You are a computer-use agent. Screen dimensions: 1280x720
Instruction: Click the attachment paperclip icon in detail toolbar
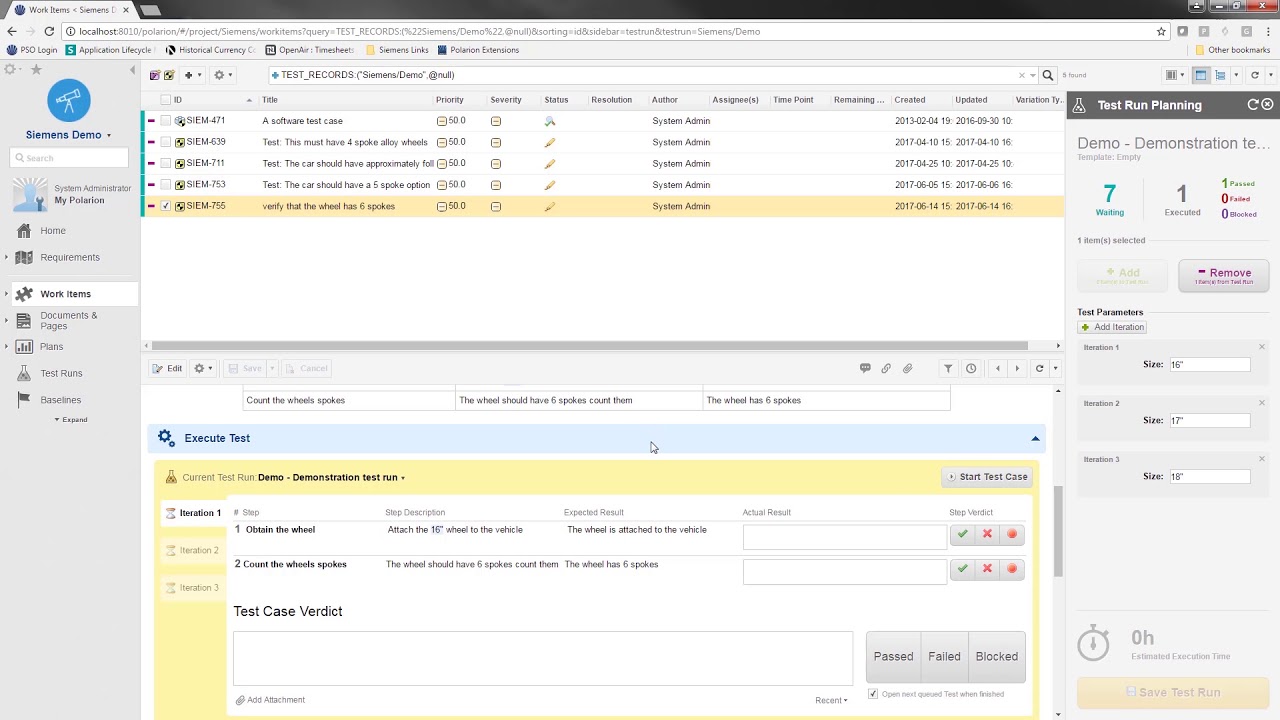click(x=907, y=368)
